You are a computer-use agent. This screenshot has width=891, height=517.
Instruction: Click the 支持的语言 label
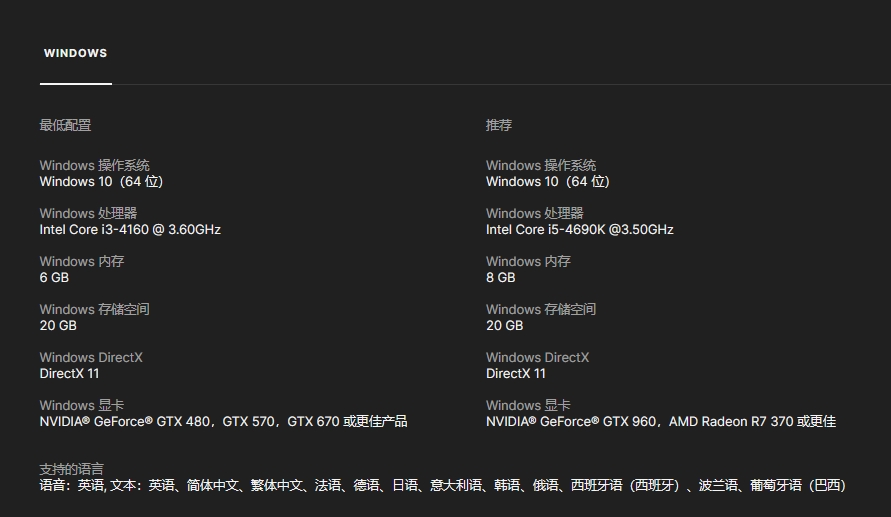[x=71, y=469]
